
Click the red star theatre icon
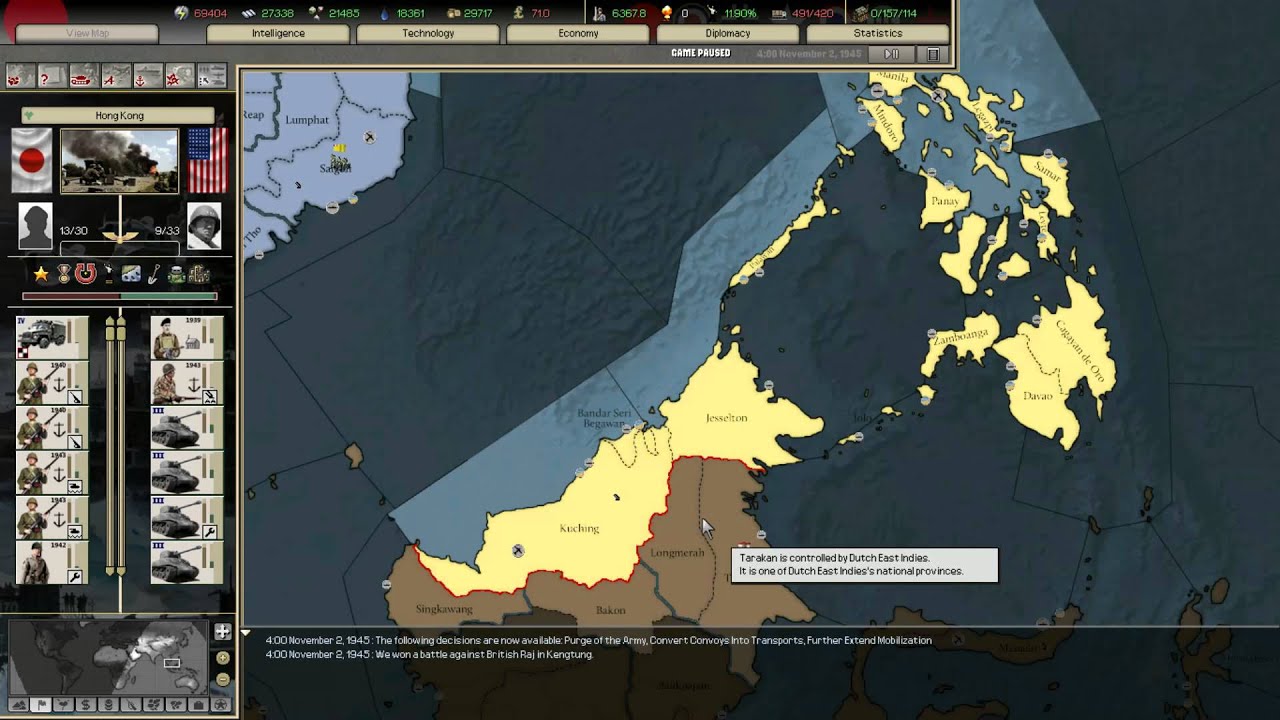179,77
